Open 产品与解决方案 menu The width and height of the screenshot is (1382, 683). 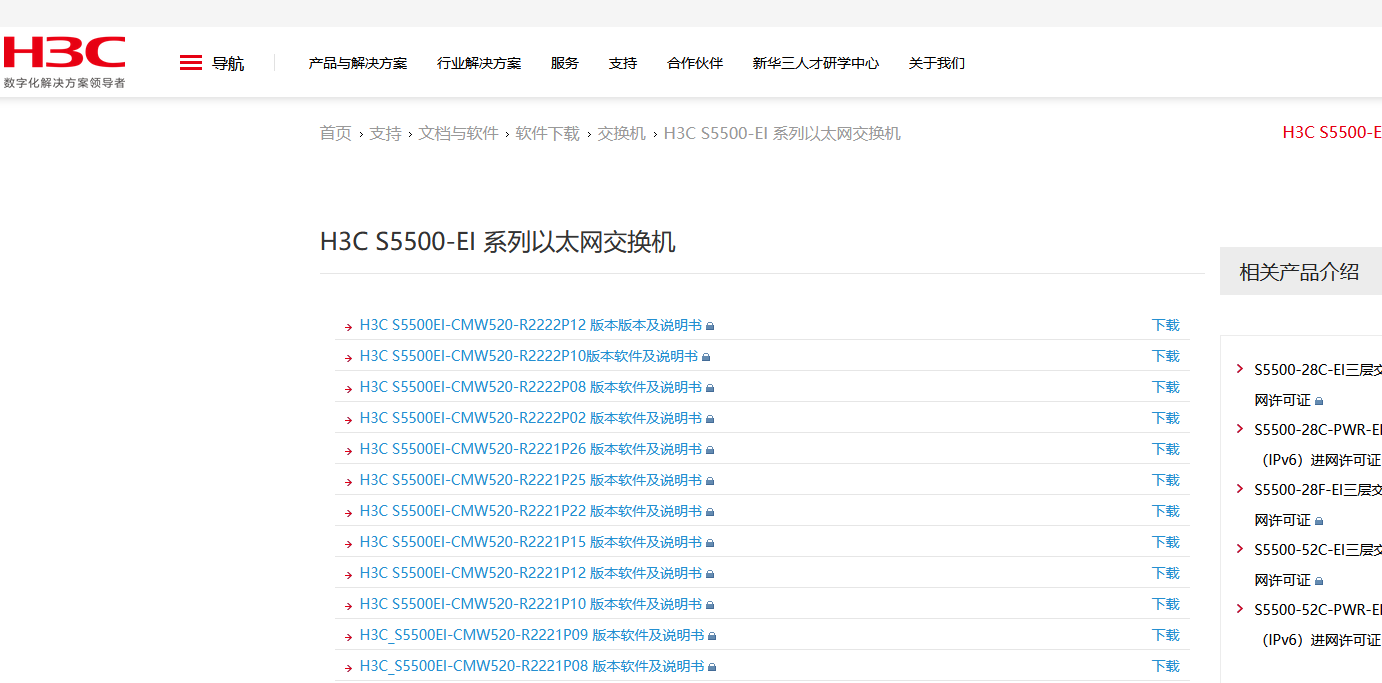click(358, 63)
